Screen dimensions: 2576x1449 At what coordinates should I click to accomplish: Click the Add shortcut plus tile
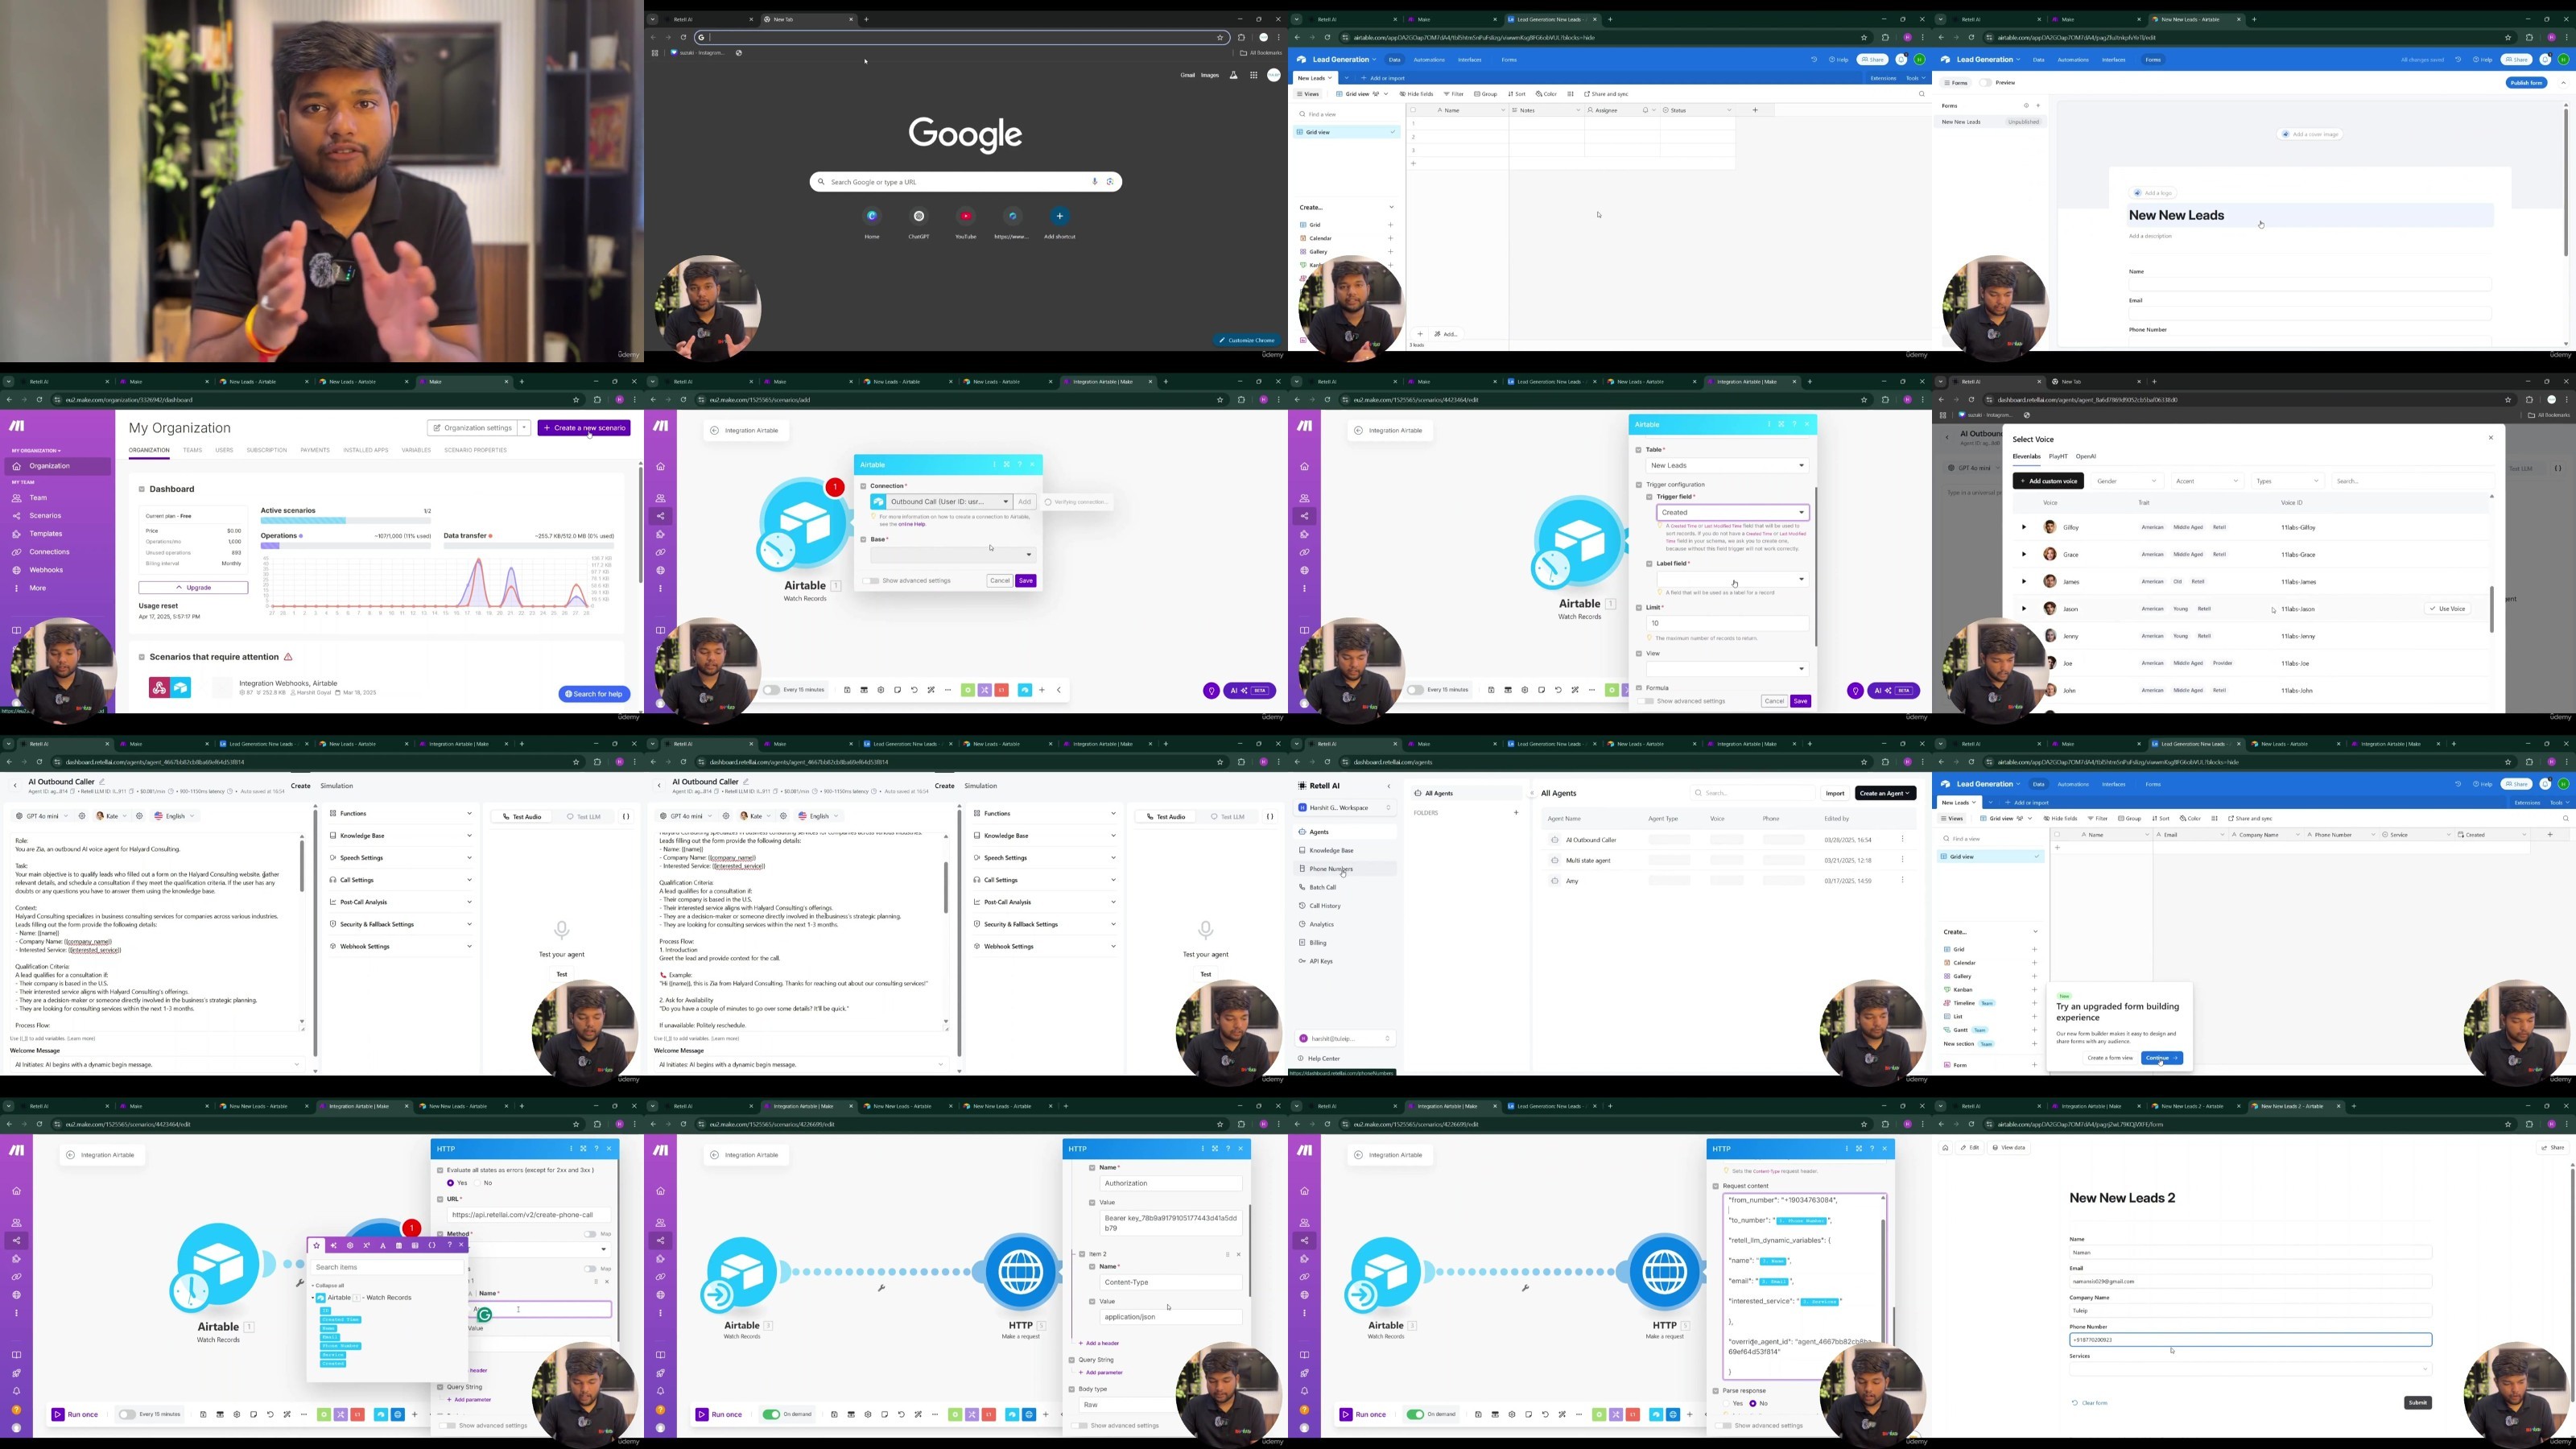click(1059, 216)
